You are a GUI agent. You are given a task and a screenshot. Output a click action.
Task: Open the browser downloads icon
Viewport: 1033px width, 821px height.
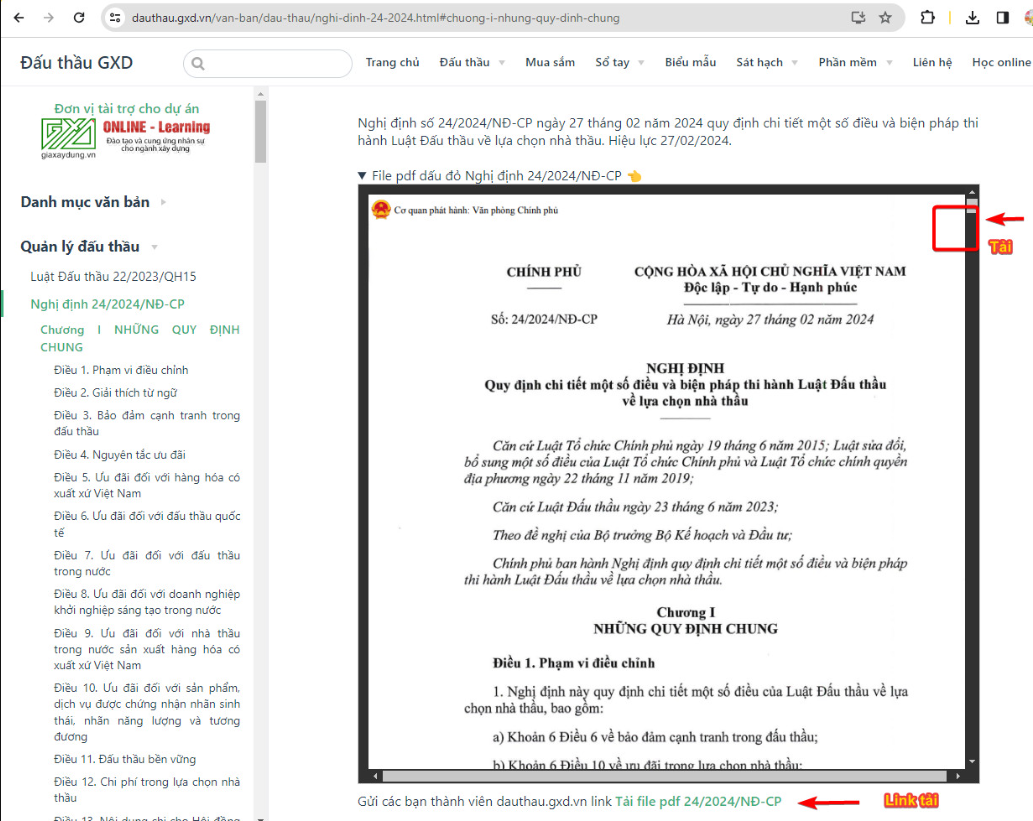point(972,18)
